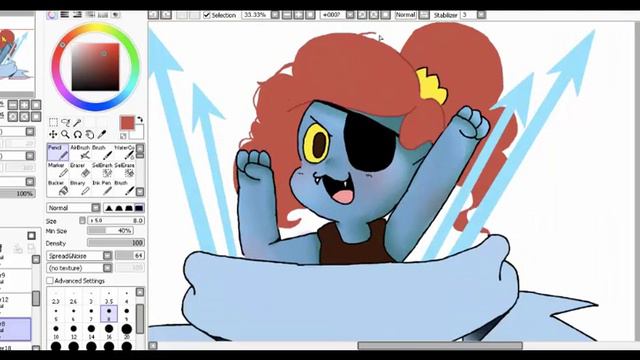Select the flat brush edge shape
Screen dimensions: 640x360
[139, 208]
